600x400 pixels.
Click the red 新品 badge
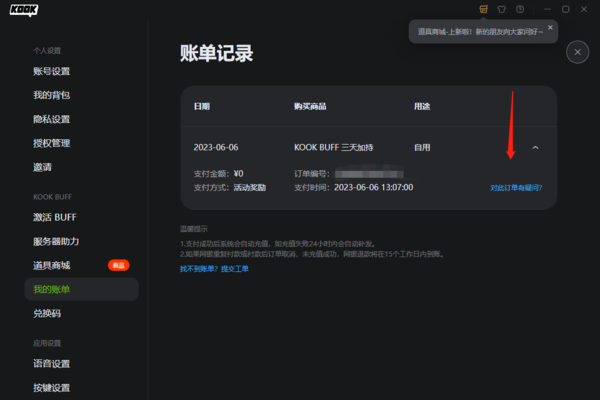119,265
